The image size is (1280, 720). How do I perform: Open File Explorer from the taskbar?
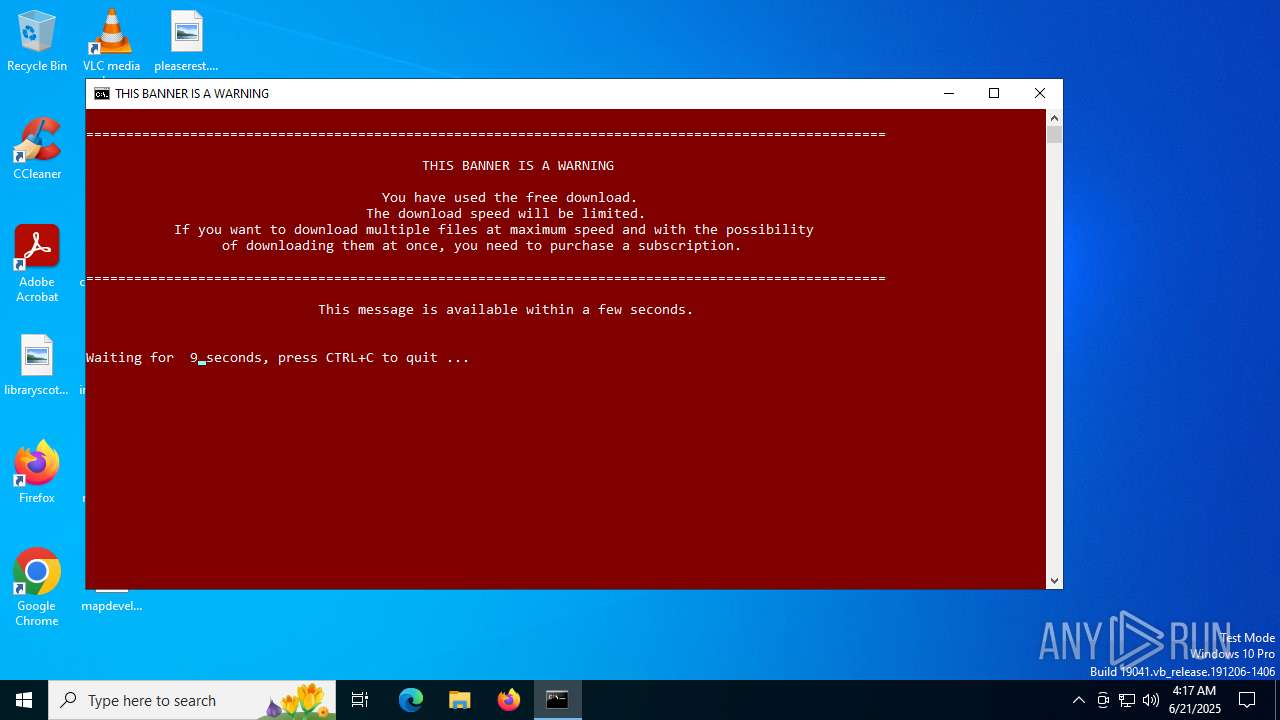pyautogui.click(x=460, y=700)
